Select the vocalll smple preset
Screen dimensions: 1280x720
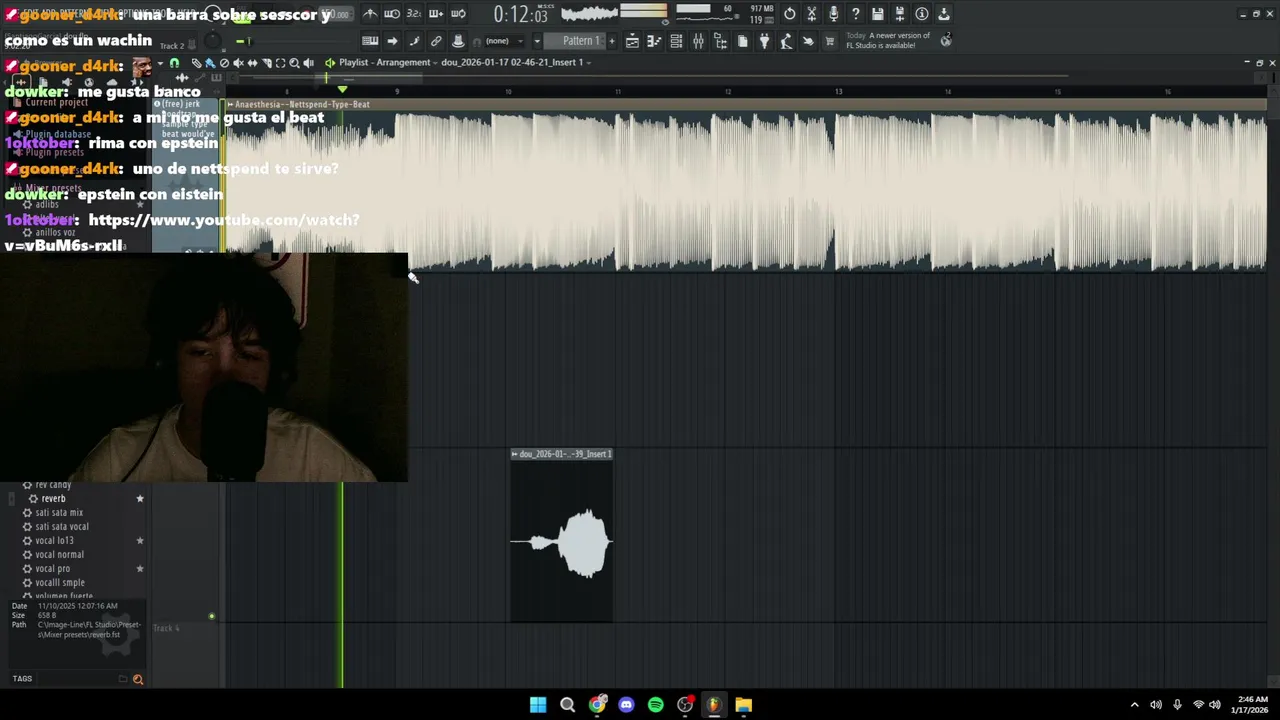(60, 582)
